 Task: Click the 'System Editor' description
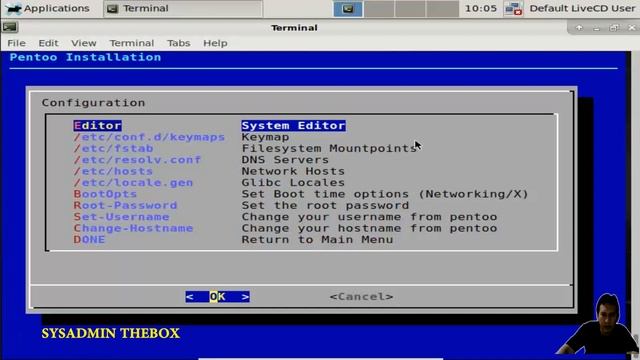(293, 126)
